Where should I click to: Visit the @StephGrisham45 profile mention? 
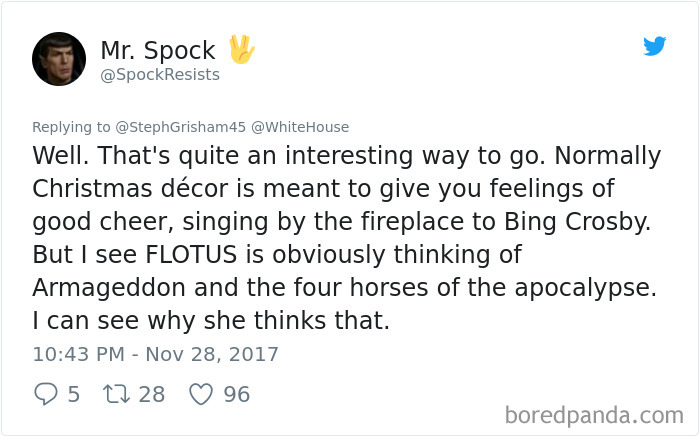(166, 127)
